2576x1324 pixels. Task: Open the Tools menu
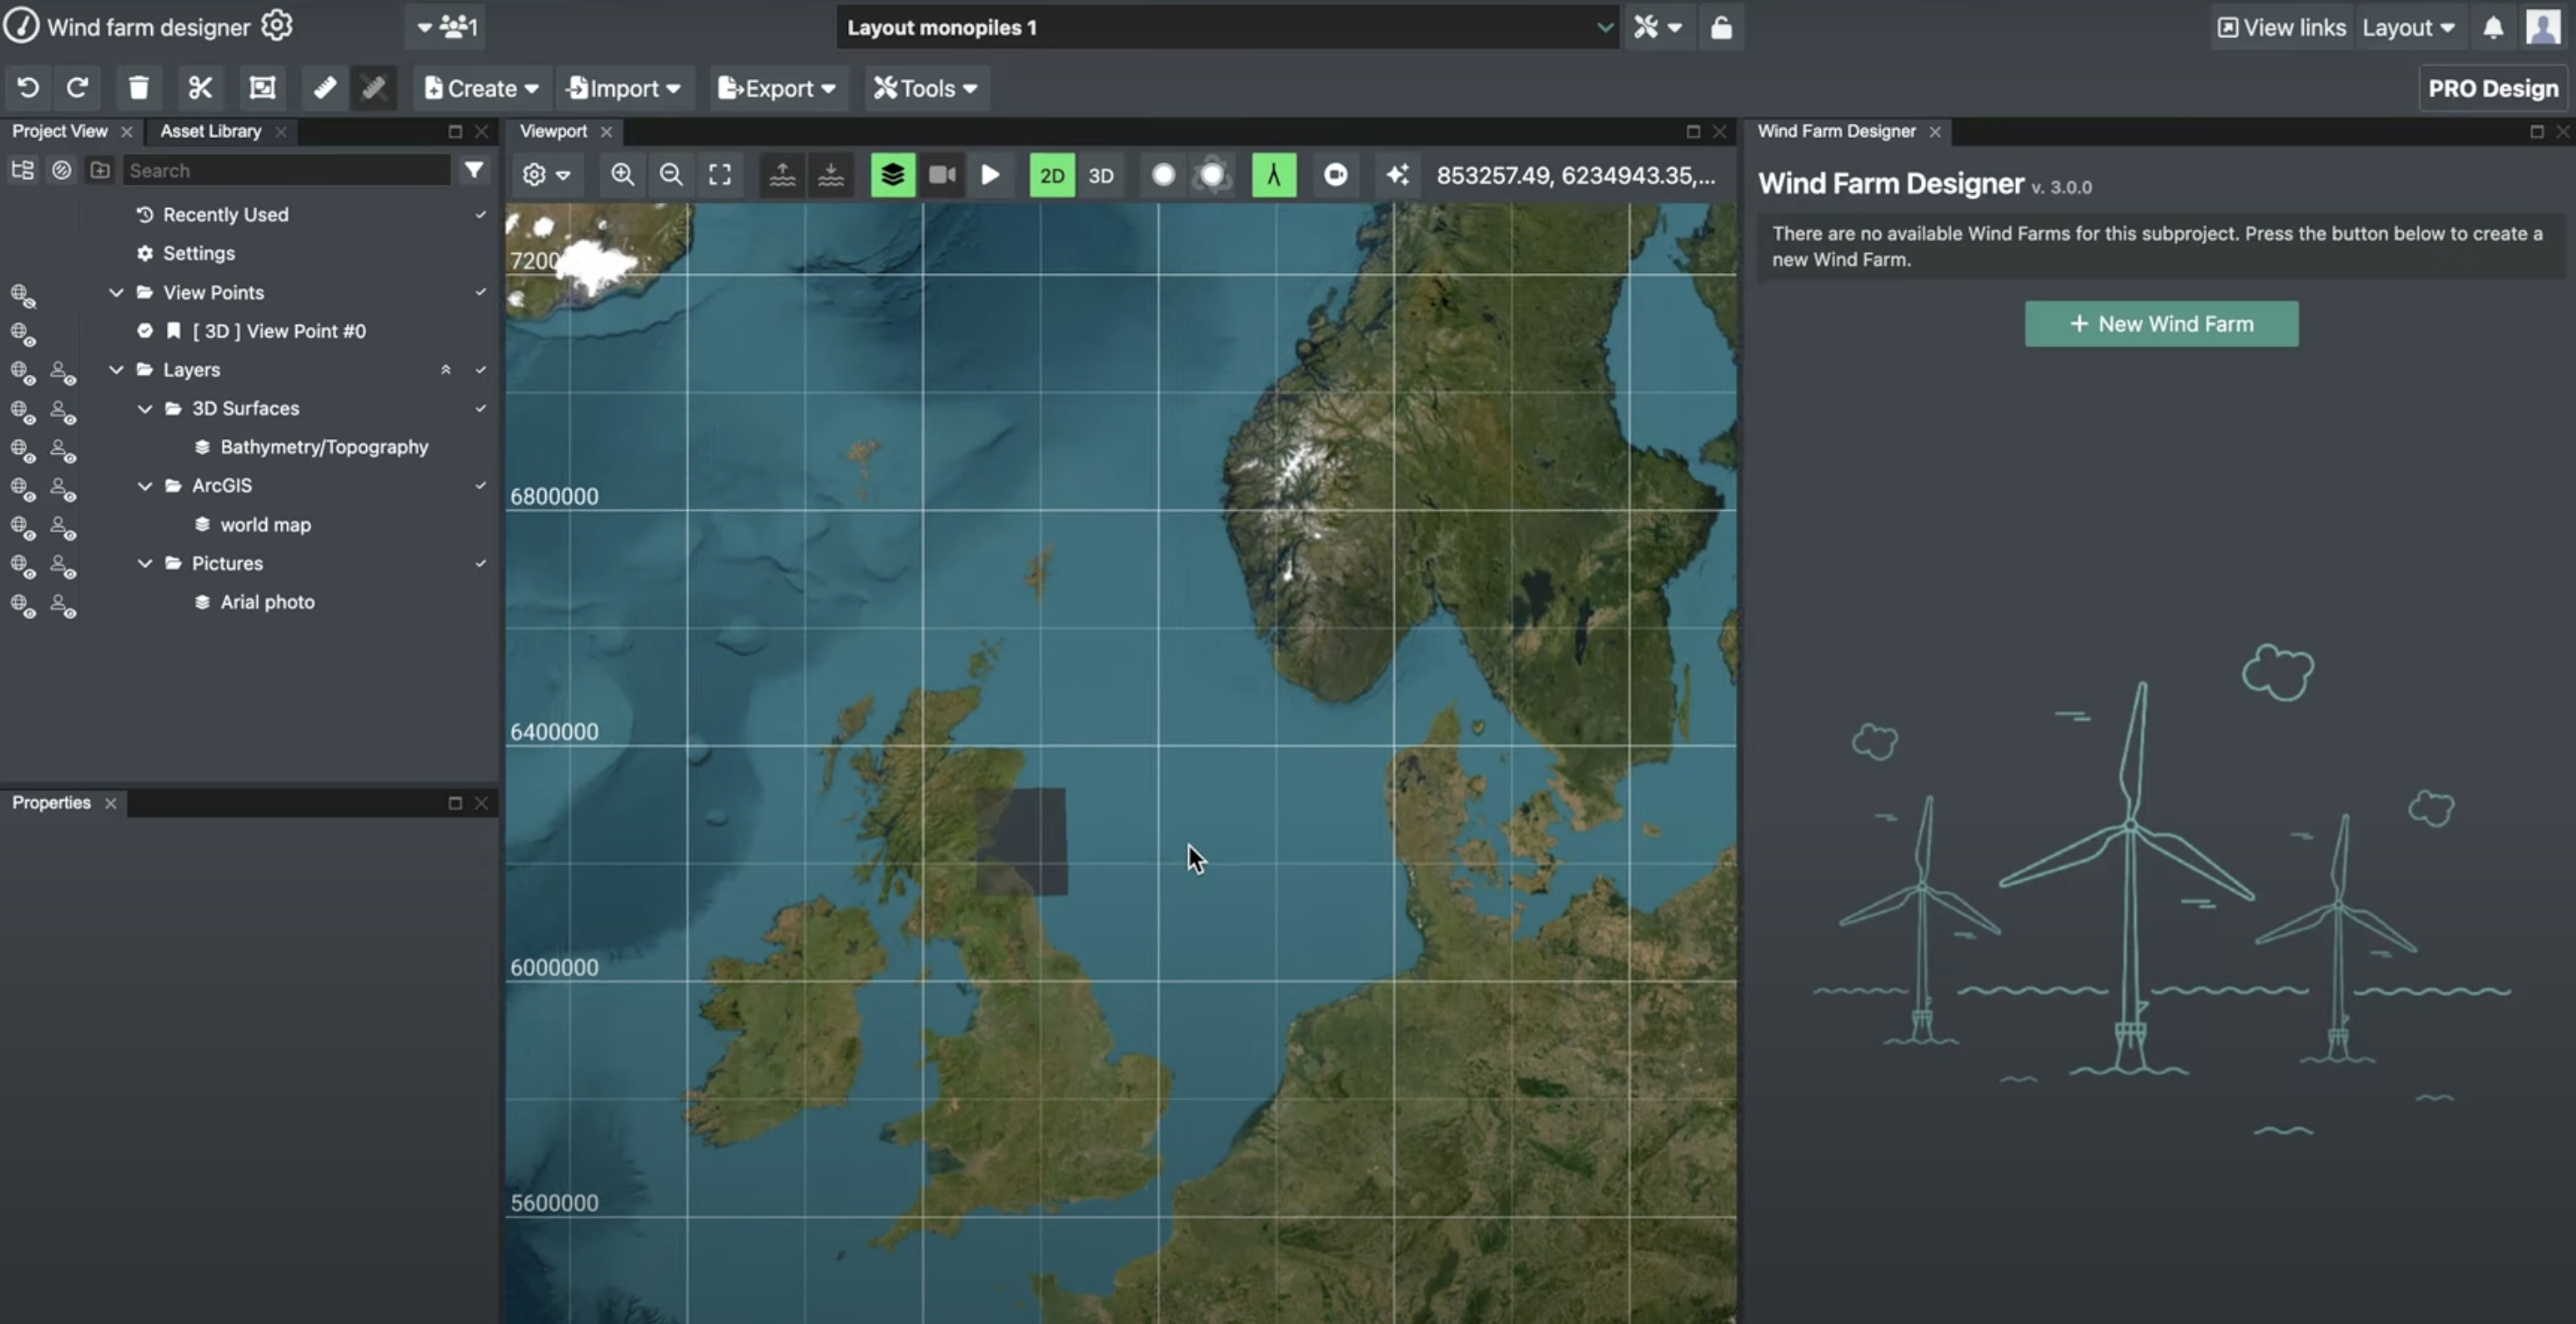tap(925, 88)
